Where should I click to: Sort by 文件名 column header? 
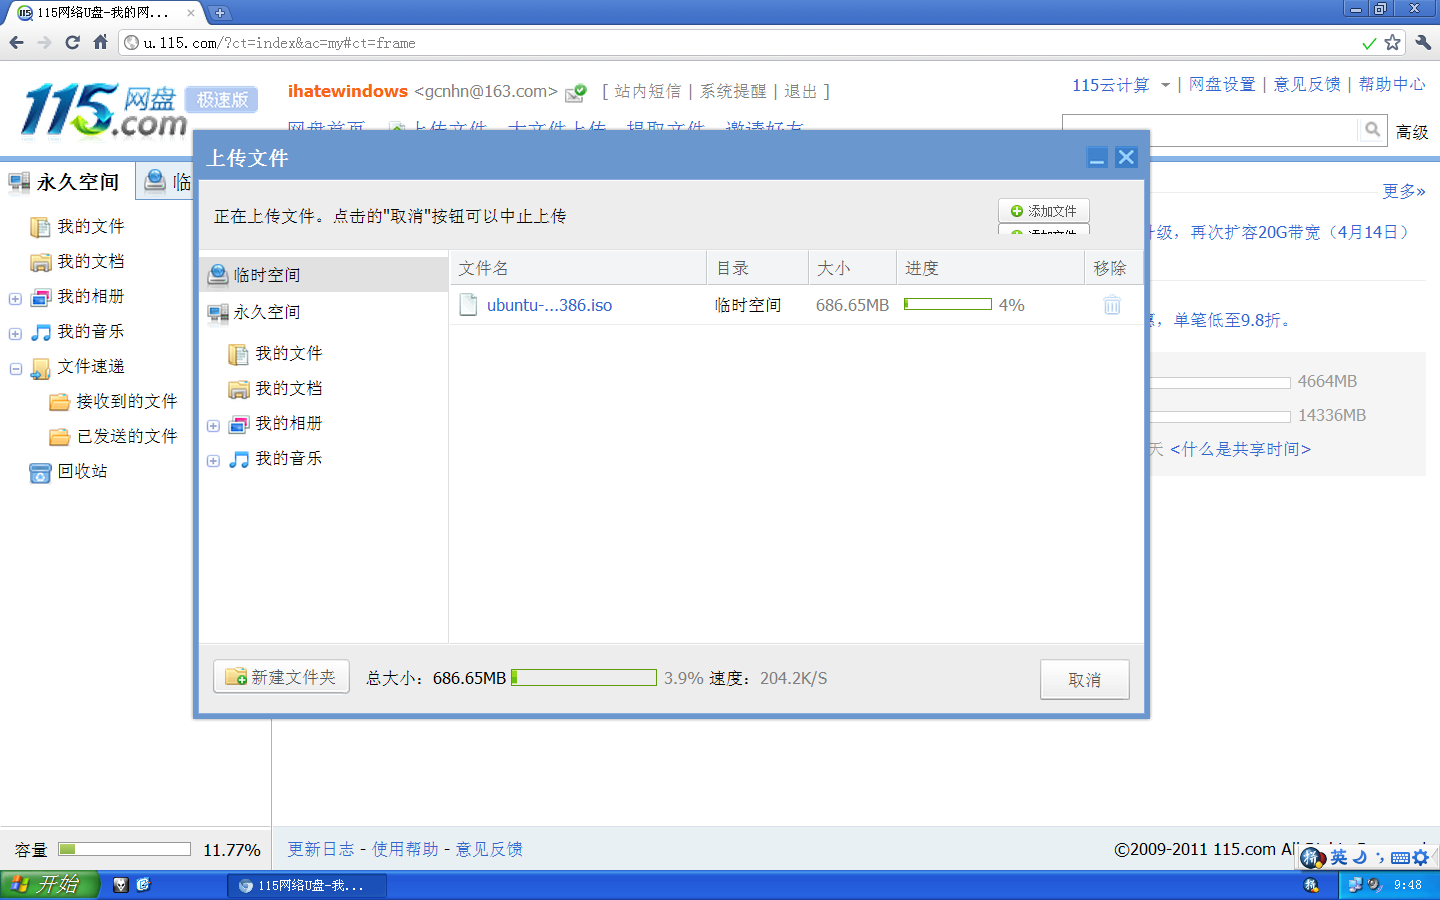(x=578, y=268)
